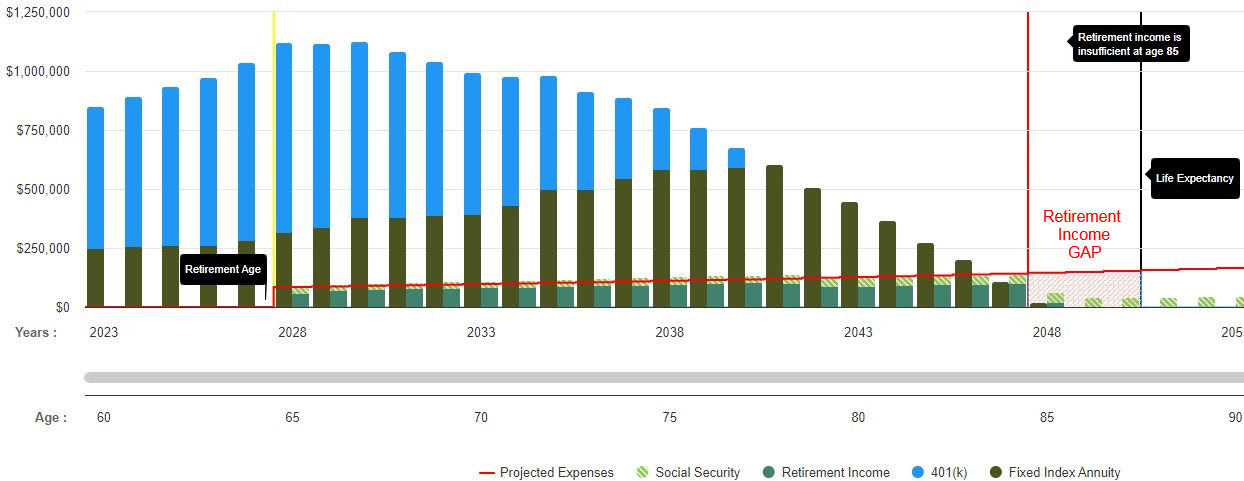Select the black Retirement Age callout
Screen dimensions: 1244x481
(222, 270)
